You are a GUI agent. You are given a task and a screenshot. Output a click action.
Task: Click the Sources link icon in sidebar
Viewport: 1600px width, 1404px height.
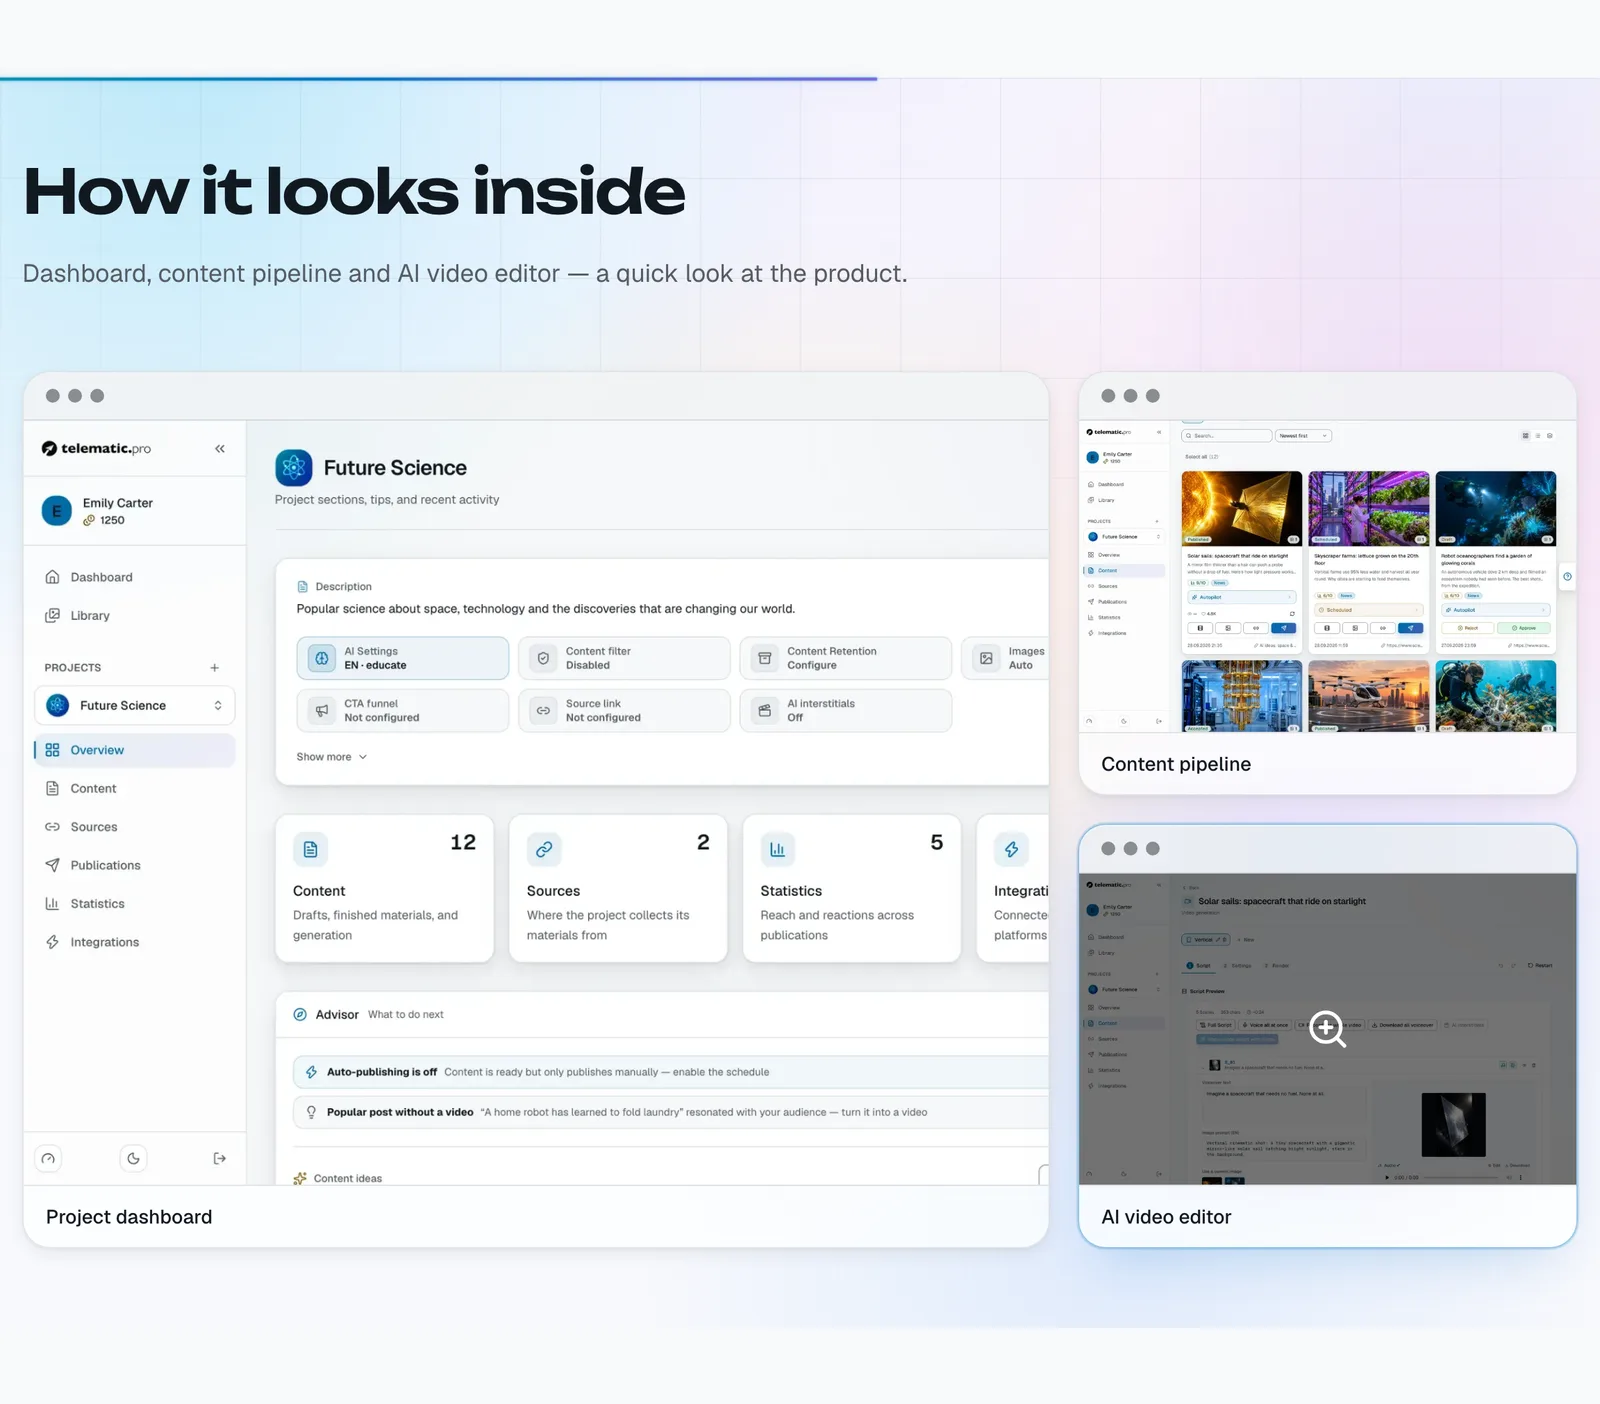tap(53, 827)
